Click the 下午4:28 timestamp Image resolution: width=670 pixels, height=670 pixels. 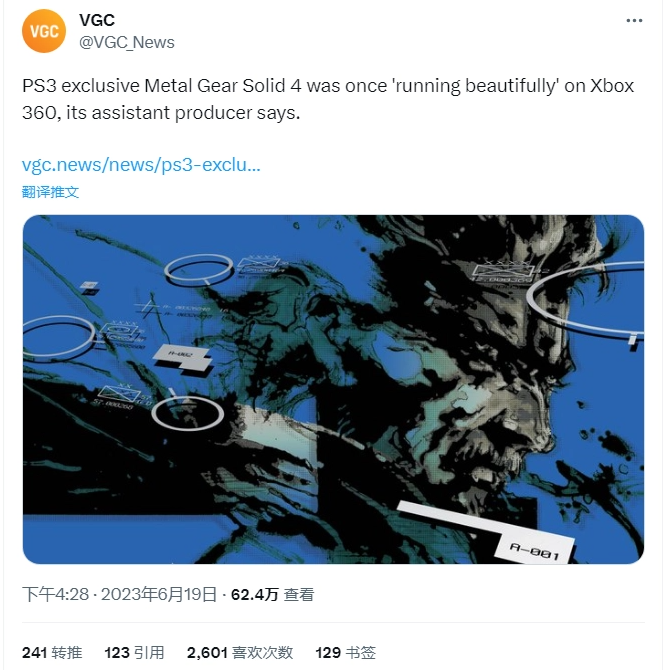[x=56, y=594]
